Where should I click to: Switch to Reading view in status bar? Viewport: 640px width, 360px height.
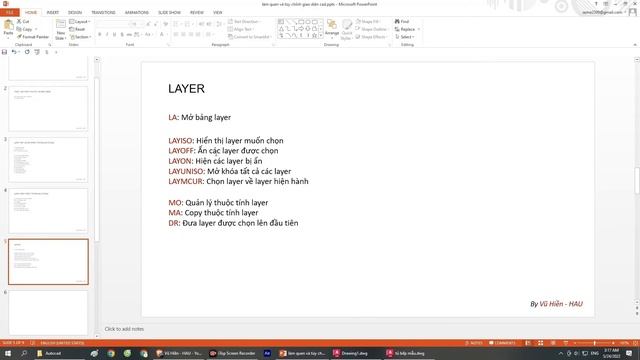coord(553,343)
